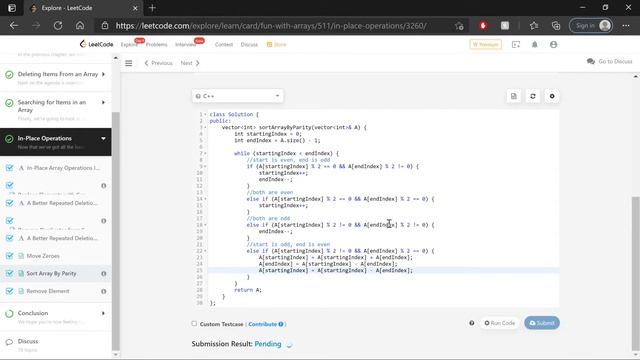Open the console help question icon
This screenshot has width=640, height=360.
point(472,323)
